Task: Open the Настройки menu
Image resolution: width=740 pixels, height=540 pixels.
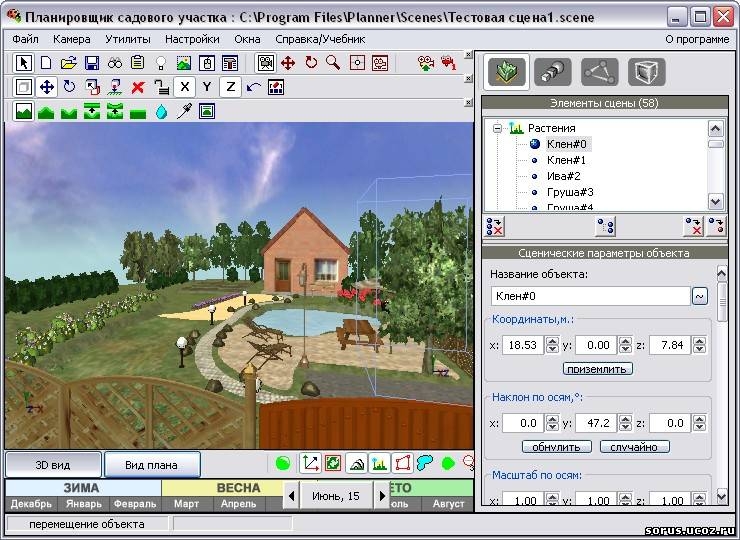Action: click(192, 39)
